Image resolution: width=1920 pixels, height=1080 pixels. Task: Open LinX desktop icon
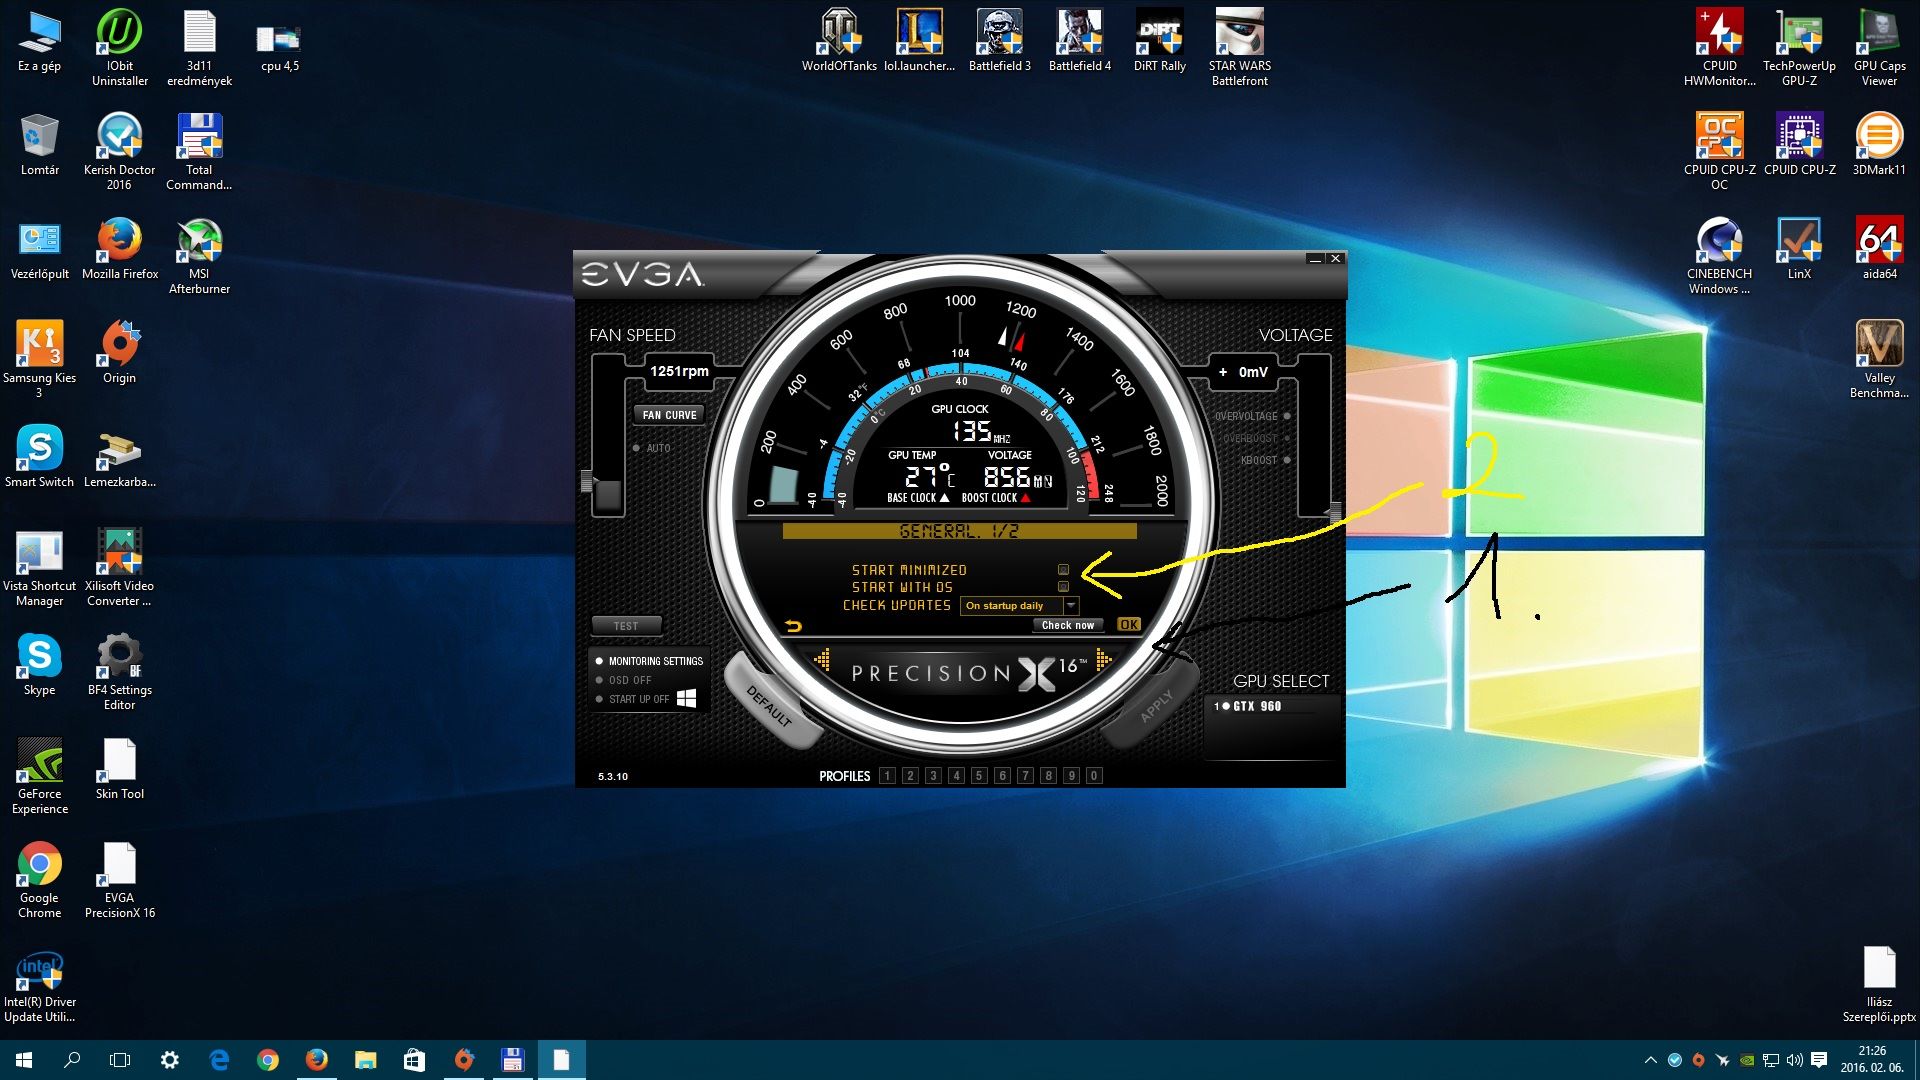[x=1799, y=248]
